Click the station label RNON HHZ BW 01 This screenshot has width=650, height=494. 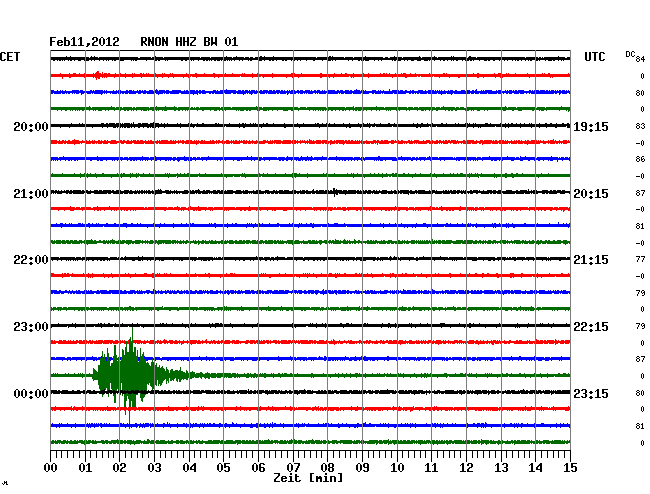pyautogui.click(x=189, y=42)
